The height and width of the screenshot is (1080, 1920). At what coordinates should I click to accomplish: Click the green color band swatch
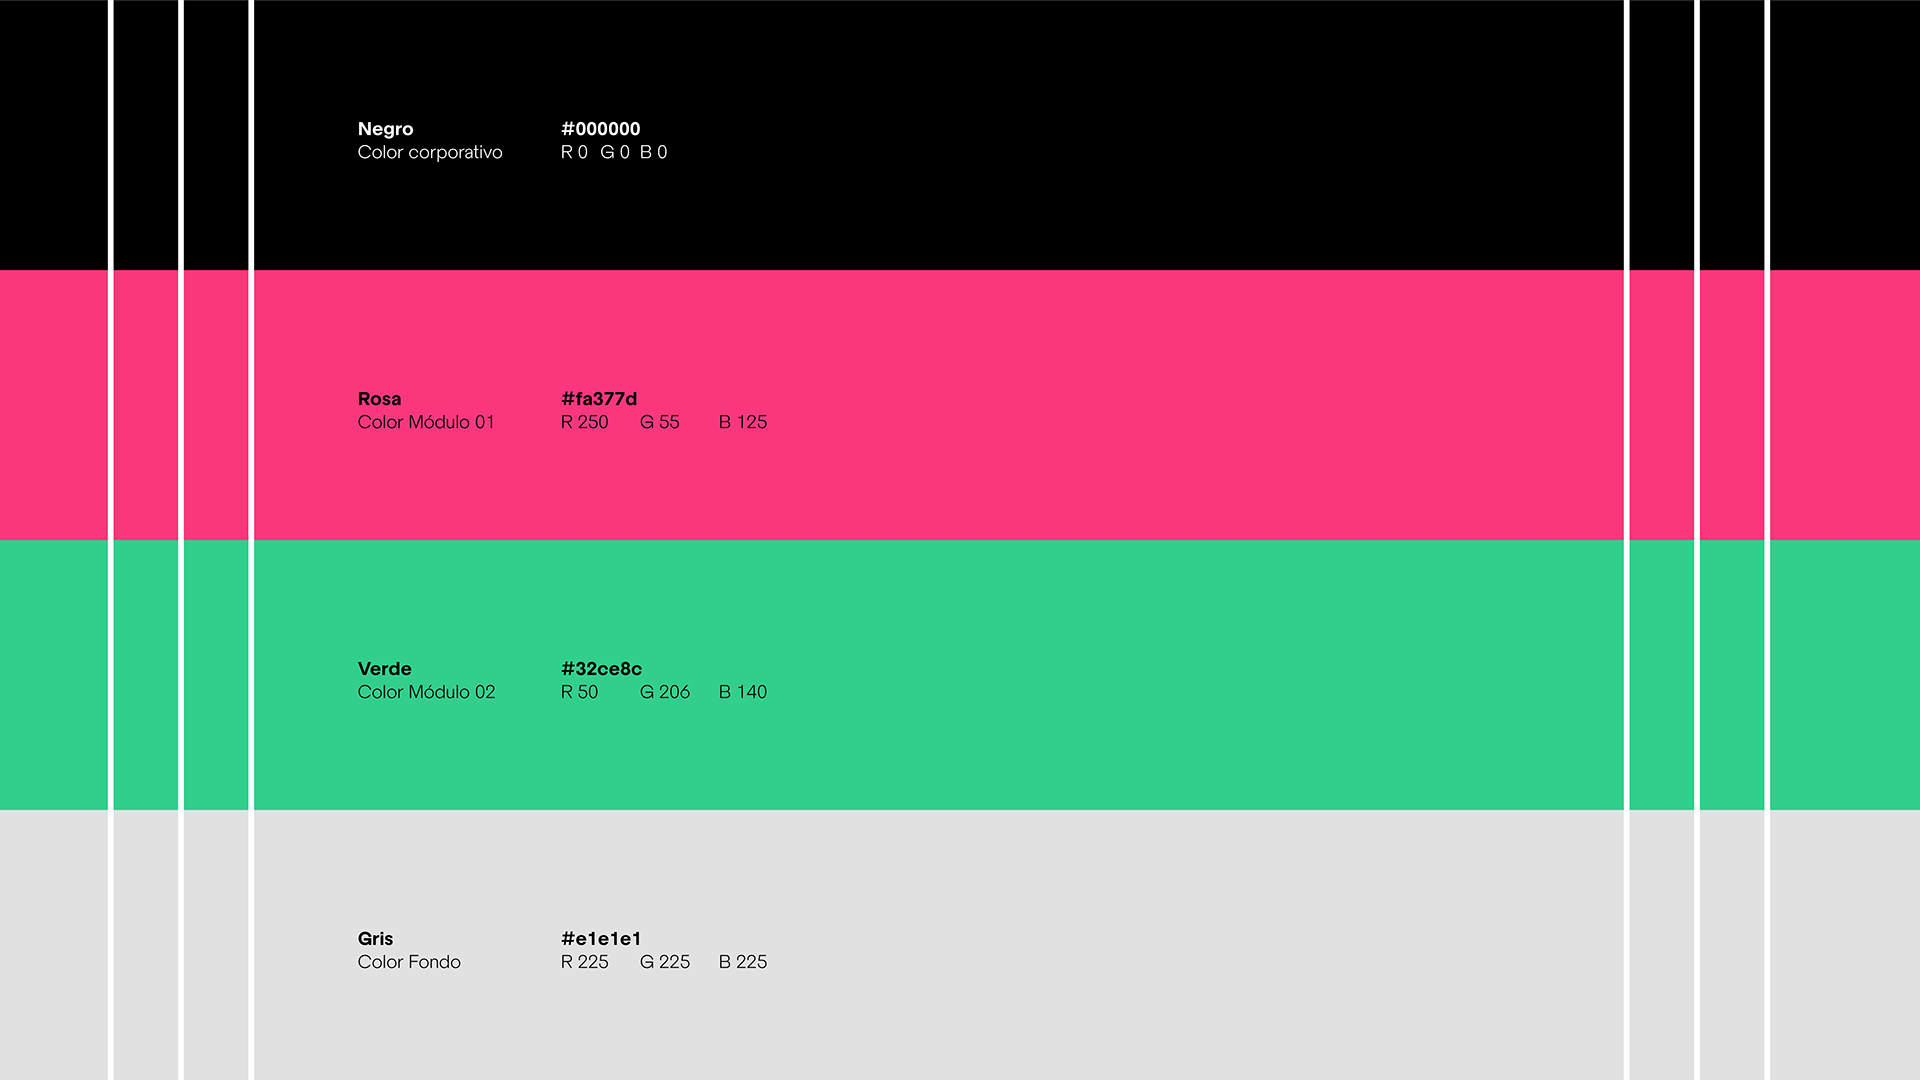pyautogui.click(x=1100, y=675)
